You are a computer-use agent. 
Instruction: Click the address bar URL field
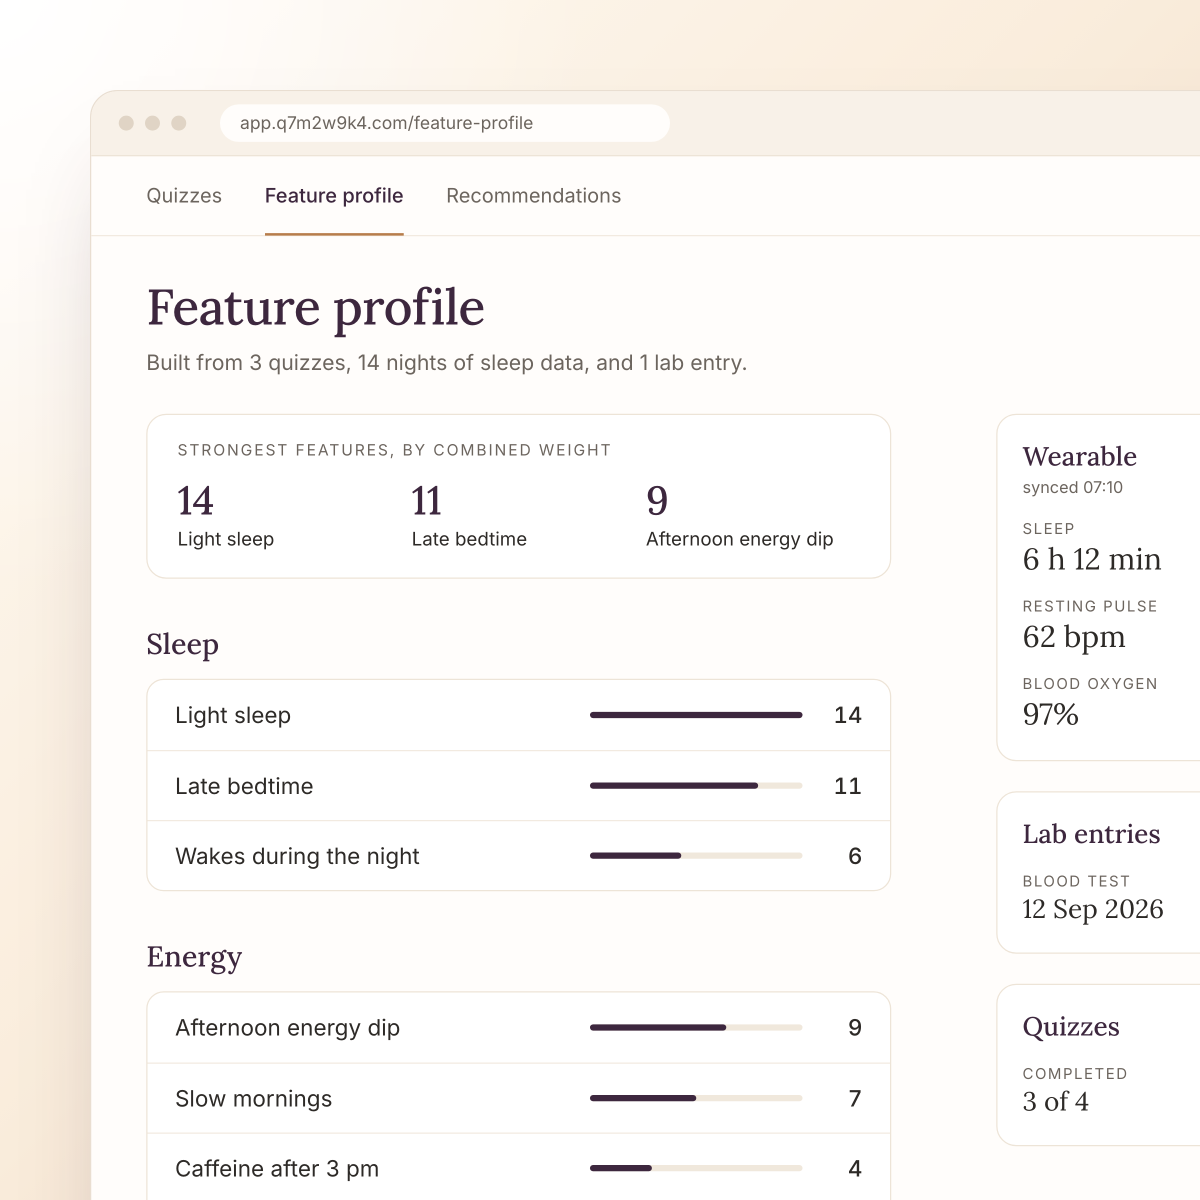point(445,123)
